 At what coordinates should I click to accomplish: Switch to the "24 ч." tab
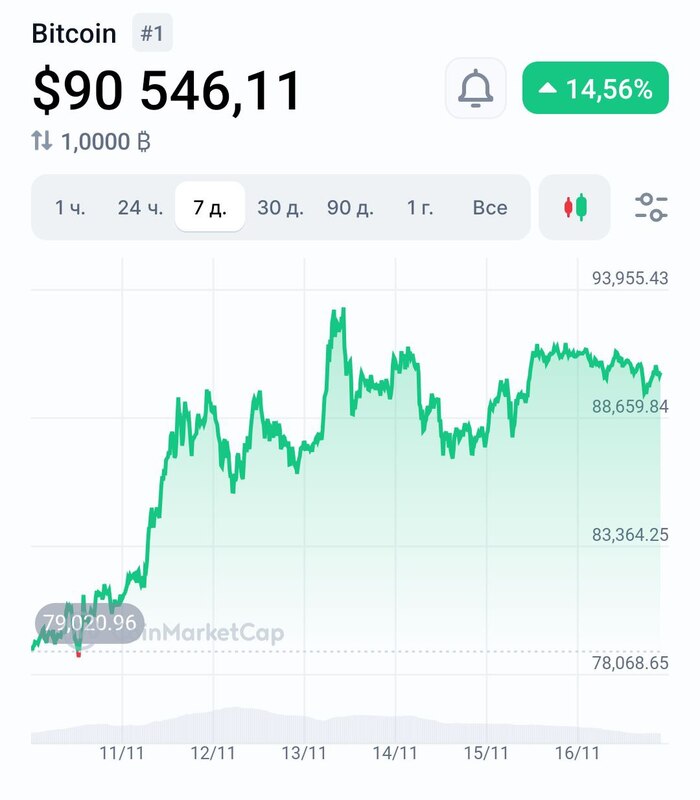coord(140,206)
